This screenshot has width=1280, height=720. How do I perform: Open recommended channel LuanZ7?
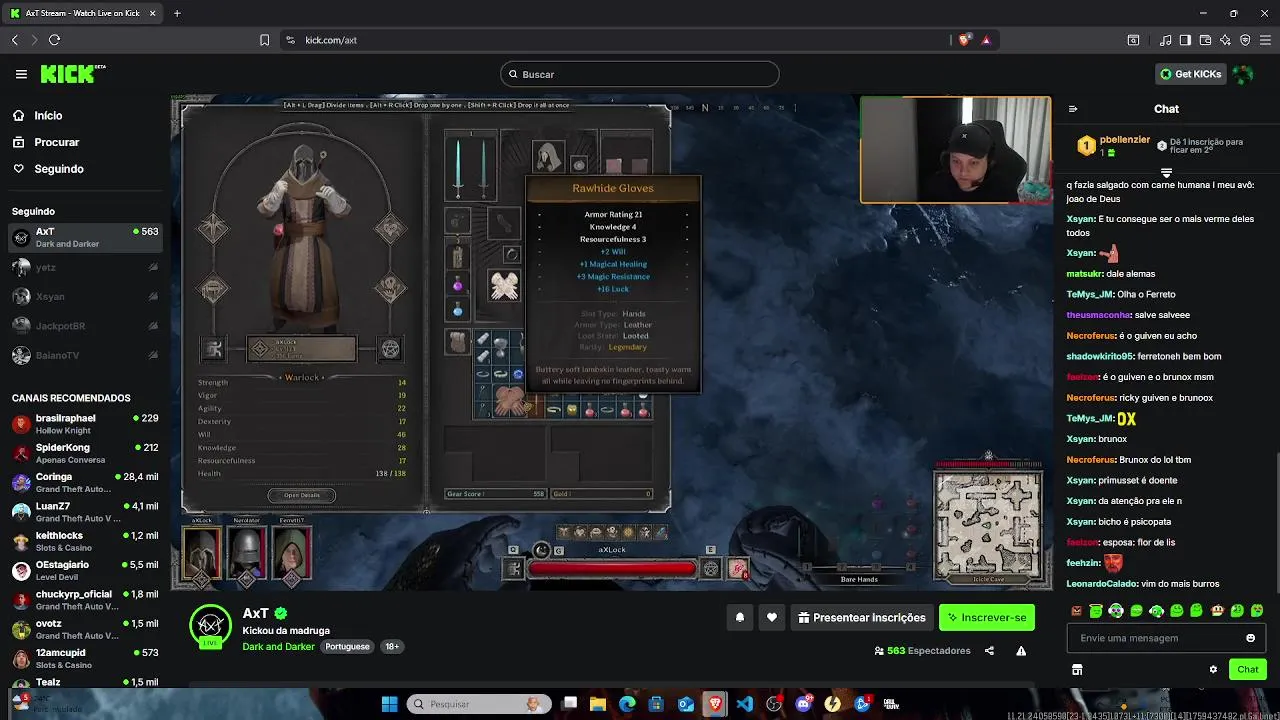[x=85, y=512]
